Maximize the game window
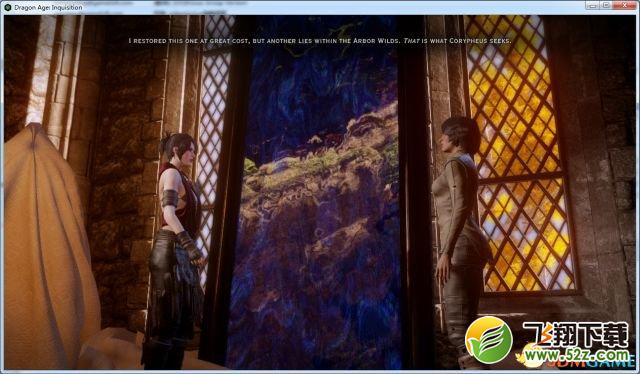 point(606,5)
